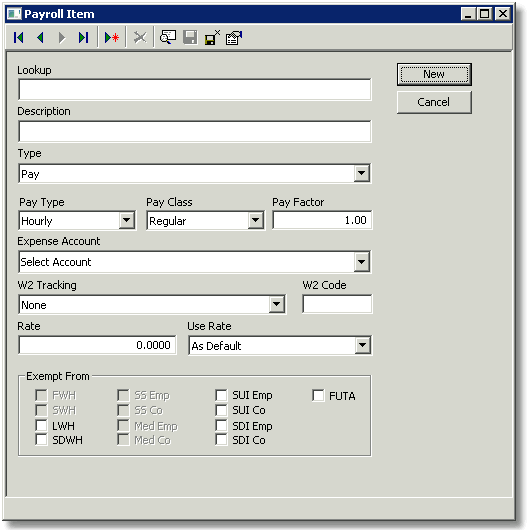This screenshot has height=530, width=529.
Task: Click the save floppy disk icon
Action: [190, 38]
